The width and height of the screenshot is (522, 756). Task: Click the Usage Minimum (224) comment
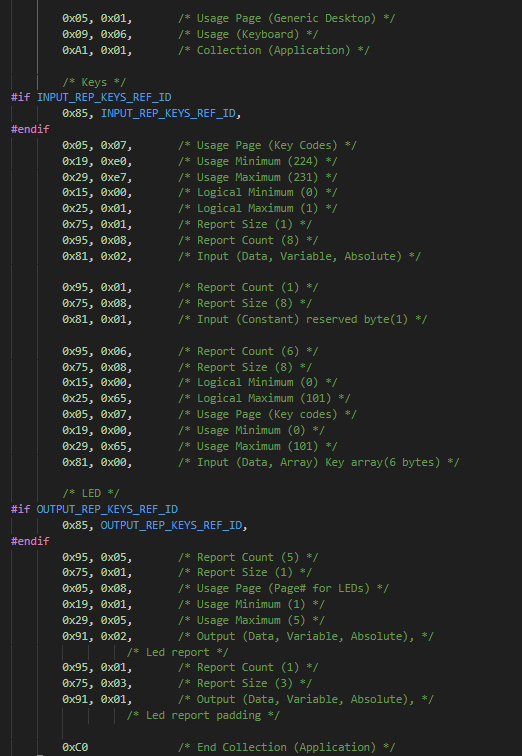(x=257, y=161)
